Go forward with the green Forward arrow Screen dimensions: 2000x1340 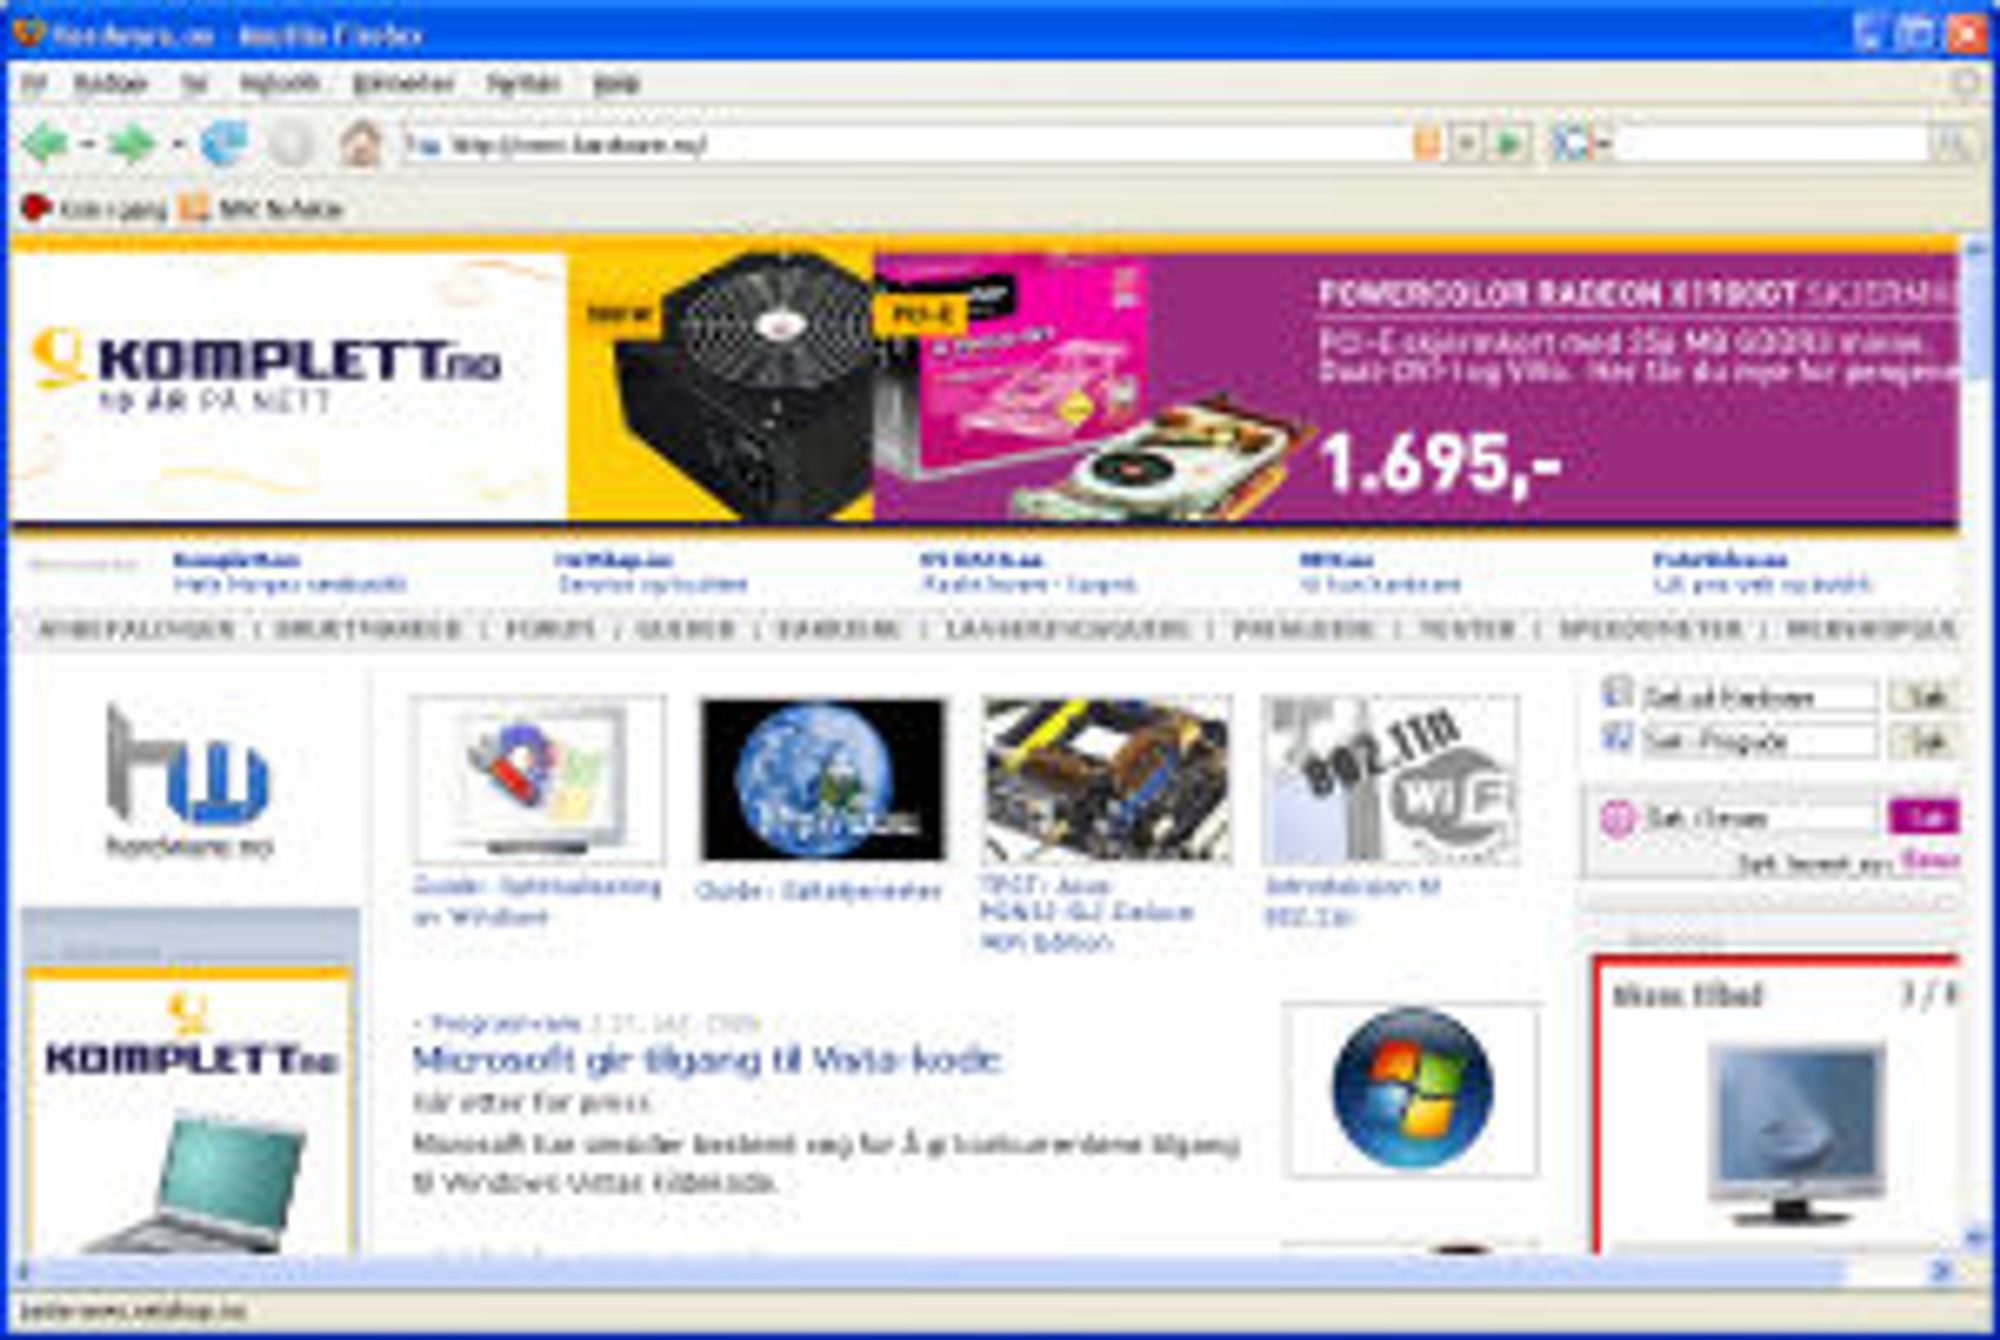pos(132,145)
